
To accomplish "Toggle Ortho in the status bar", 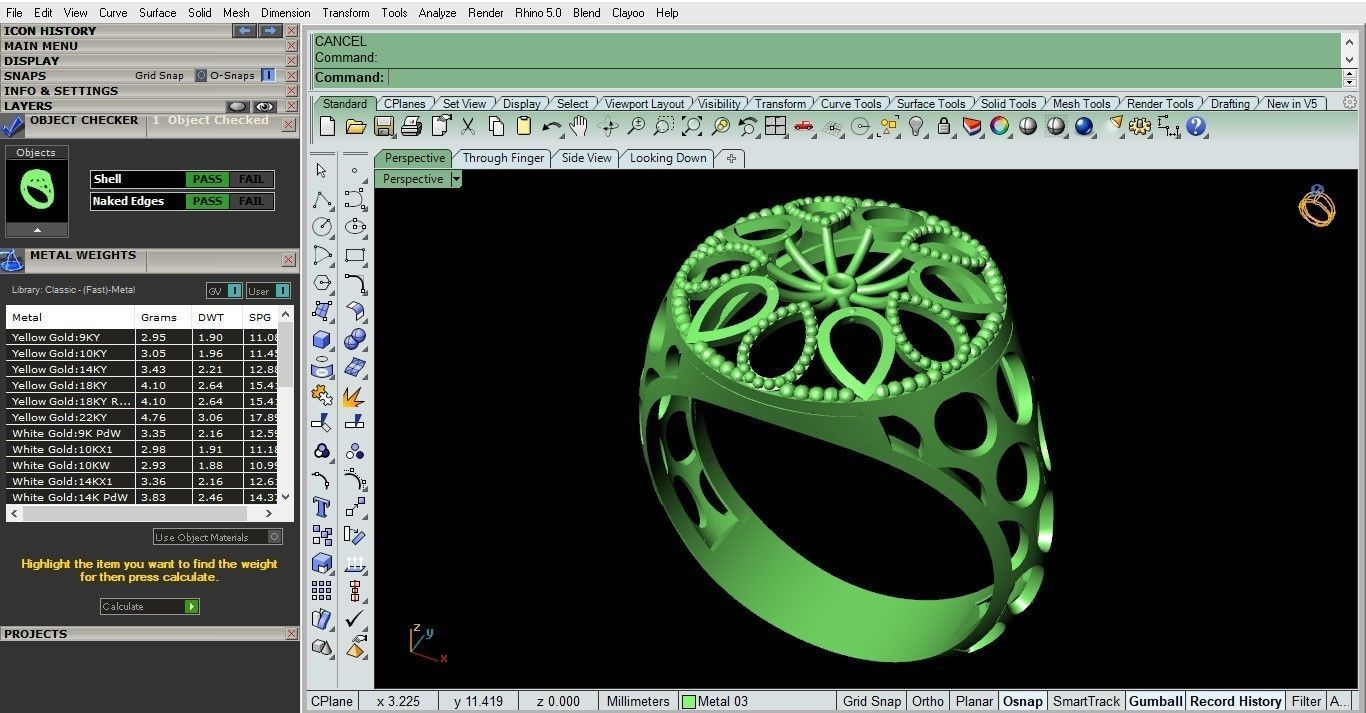I will 927,701.
